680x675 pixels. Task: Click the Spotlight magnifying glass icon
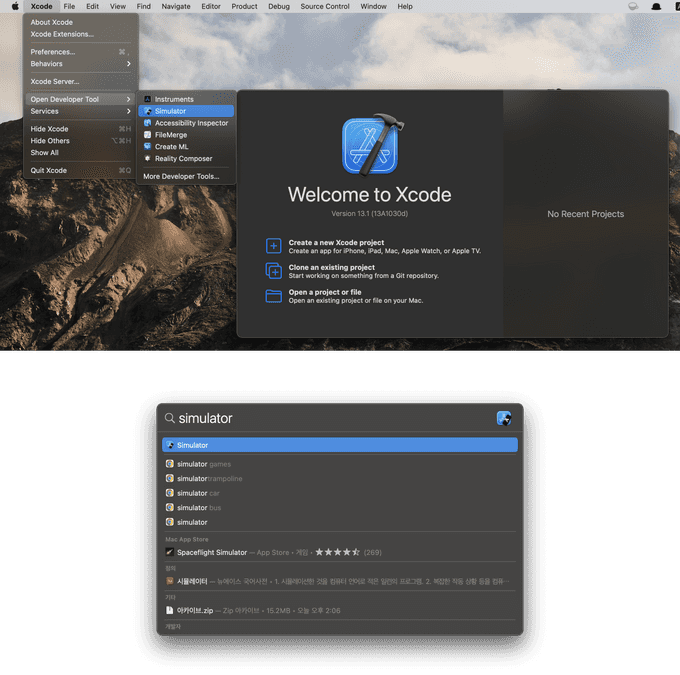[x=170, y=418]
